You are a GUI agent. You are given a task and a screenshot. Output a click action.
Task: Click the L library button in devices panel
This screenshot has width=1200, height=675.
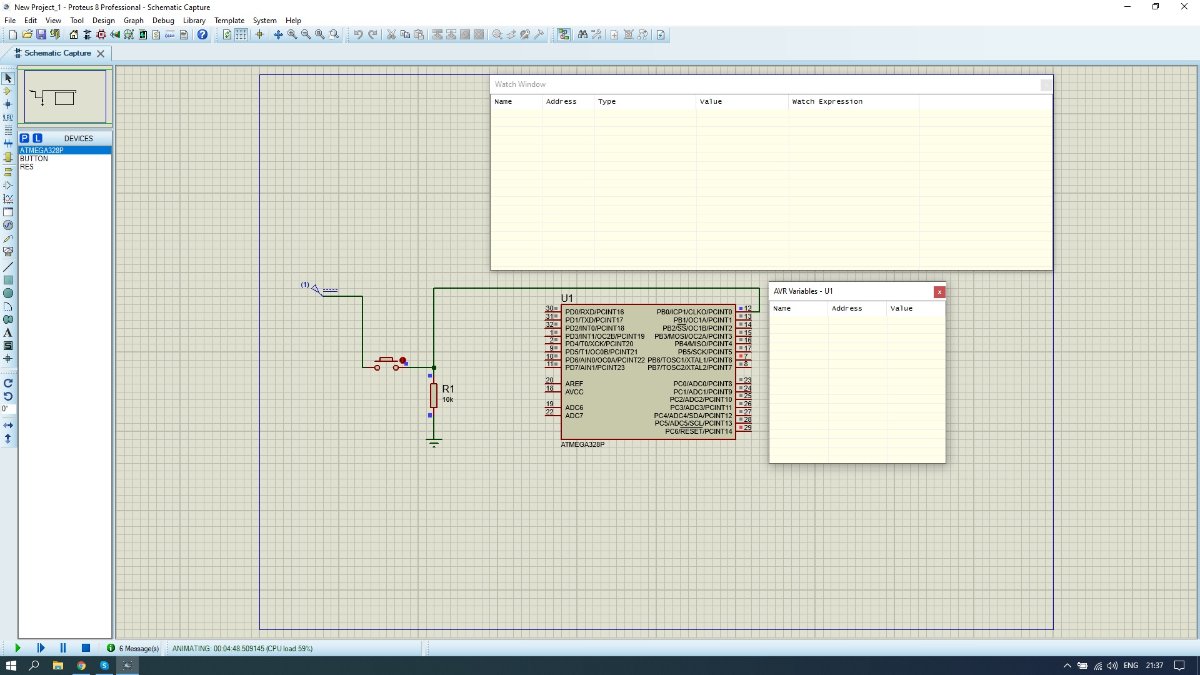[37, 138]
